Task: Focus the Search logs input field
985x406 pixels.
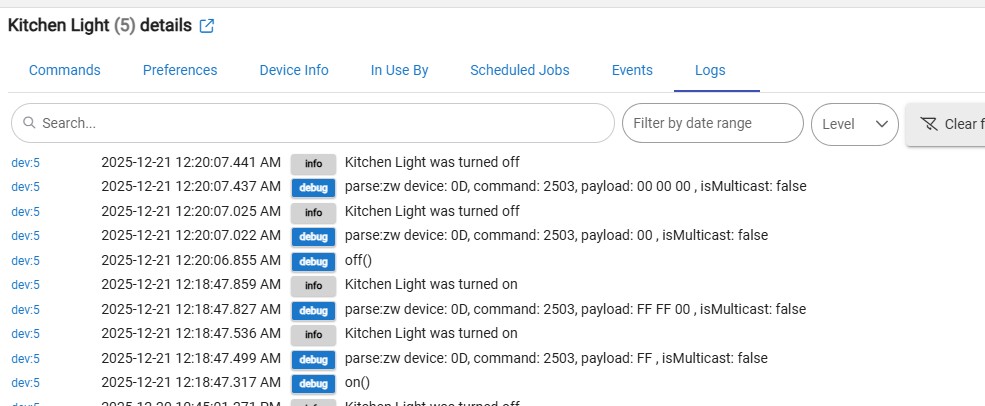Action: pyautogui.click(x=320, y=123)
